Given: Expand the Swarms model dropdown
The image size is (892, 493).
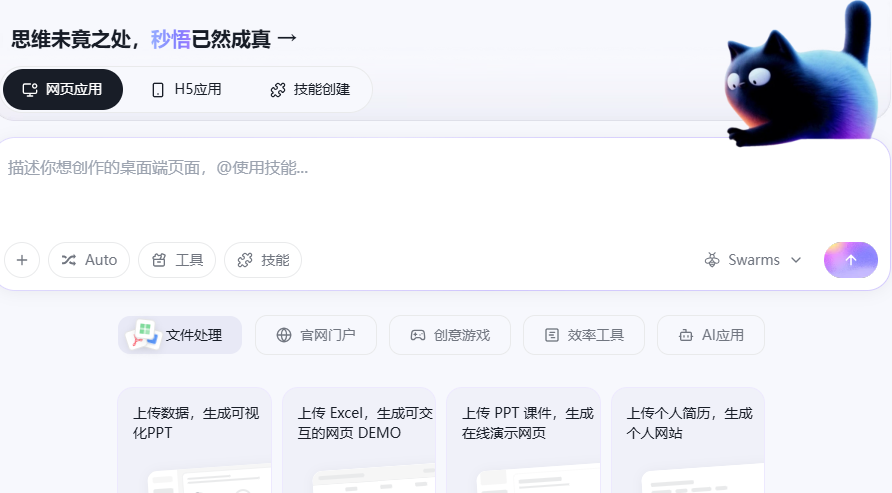Looking at the screenshot, I should 753,260.
